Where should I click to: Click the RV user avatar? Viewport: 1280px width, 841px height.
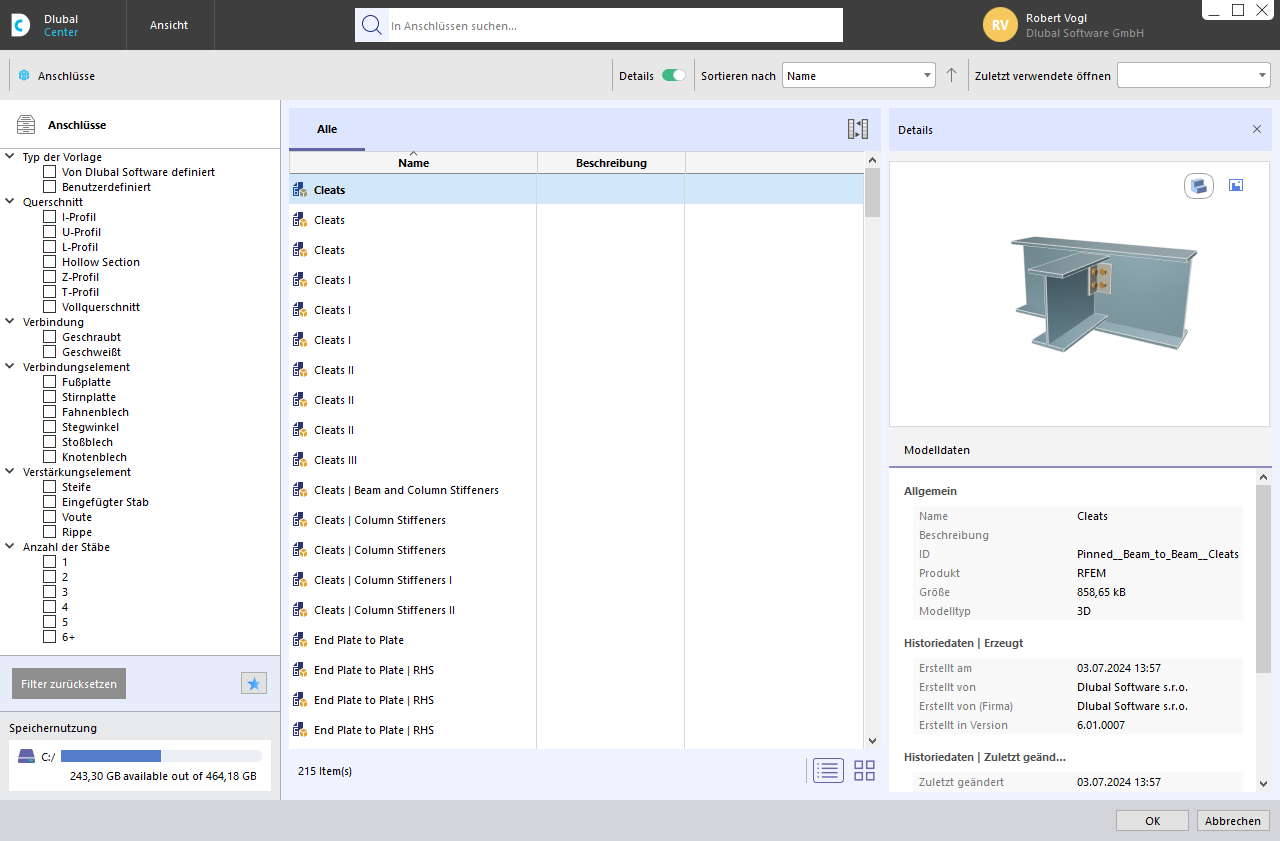tap(1000, 25)
